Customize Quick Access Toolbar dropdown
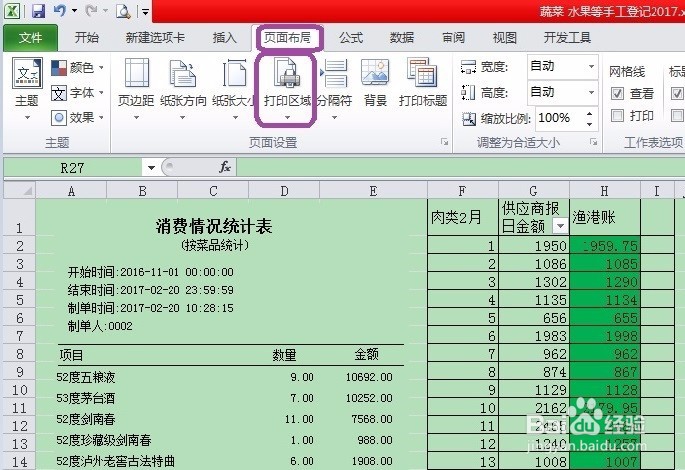The image size is (685, 470). pyautogui.click(x=145, y=11)
